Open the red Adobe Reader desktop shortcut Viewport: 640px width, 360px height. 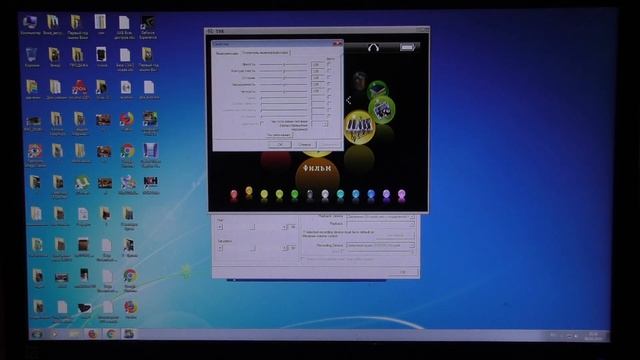point(79,90)
